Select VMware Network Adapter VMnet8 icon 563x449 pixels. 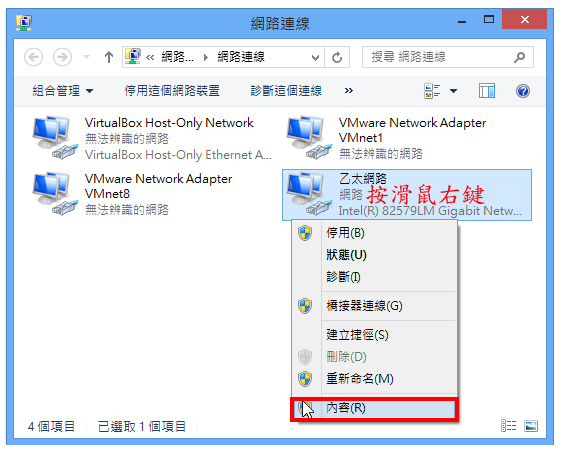[54, 194]
